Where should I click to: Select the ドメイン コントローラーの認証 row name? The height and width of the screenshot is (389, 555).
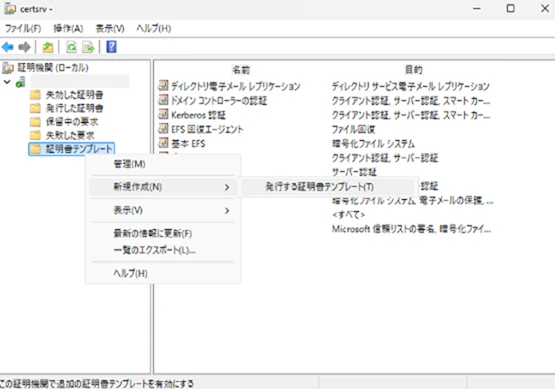(x=219, y=101)
